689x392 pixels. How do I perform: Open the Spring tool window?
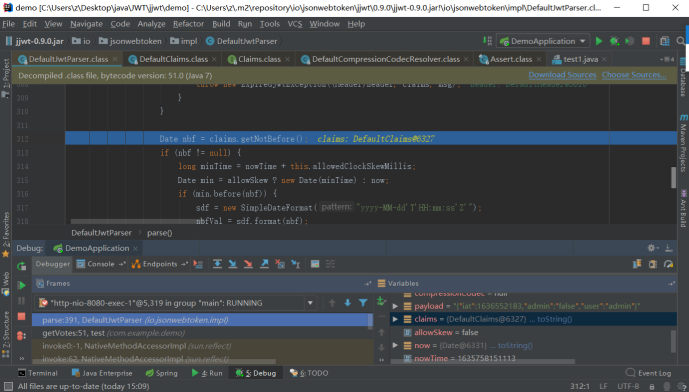[x=161, y=373]
